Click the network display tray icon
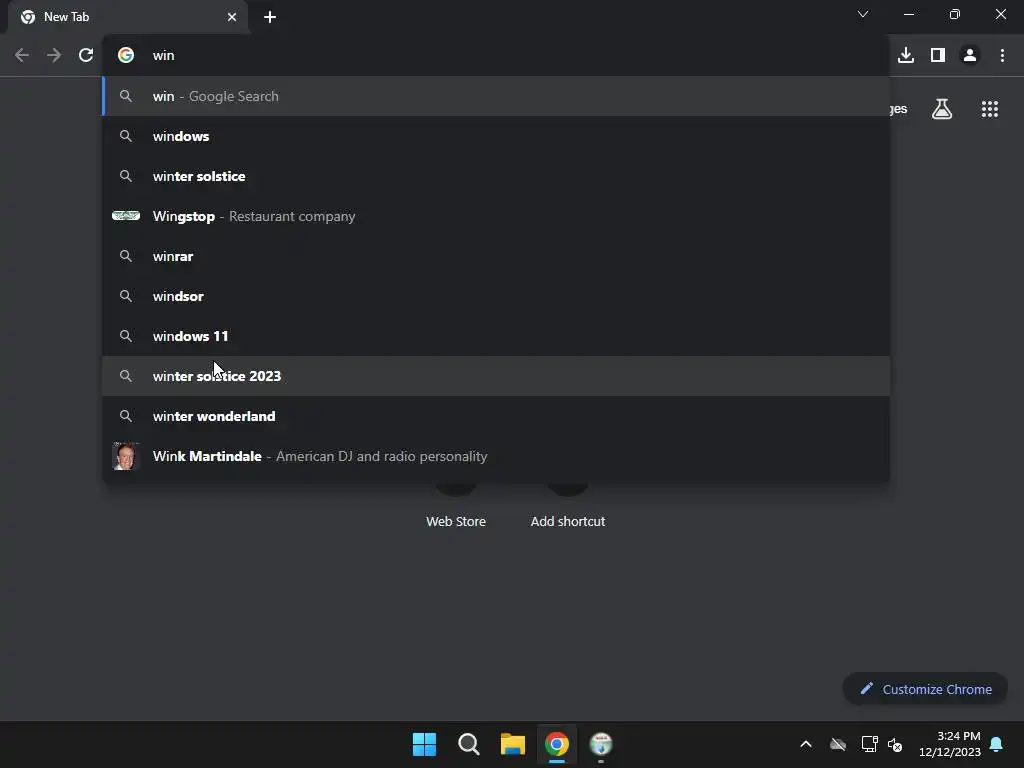This screenshot has height=768, width=1024. tap(869, 744)
